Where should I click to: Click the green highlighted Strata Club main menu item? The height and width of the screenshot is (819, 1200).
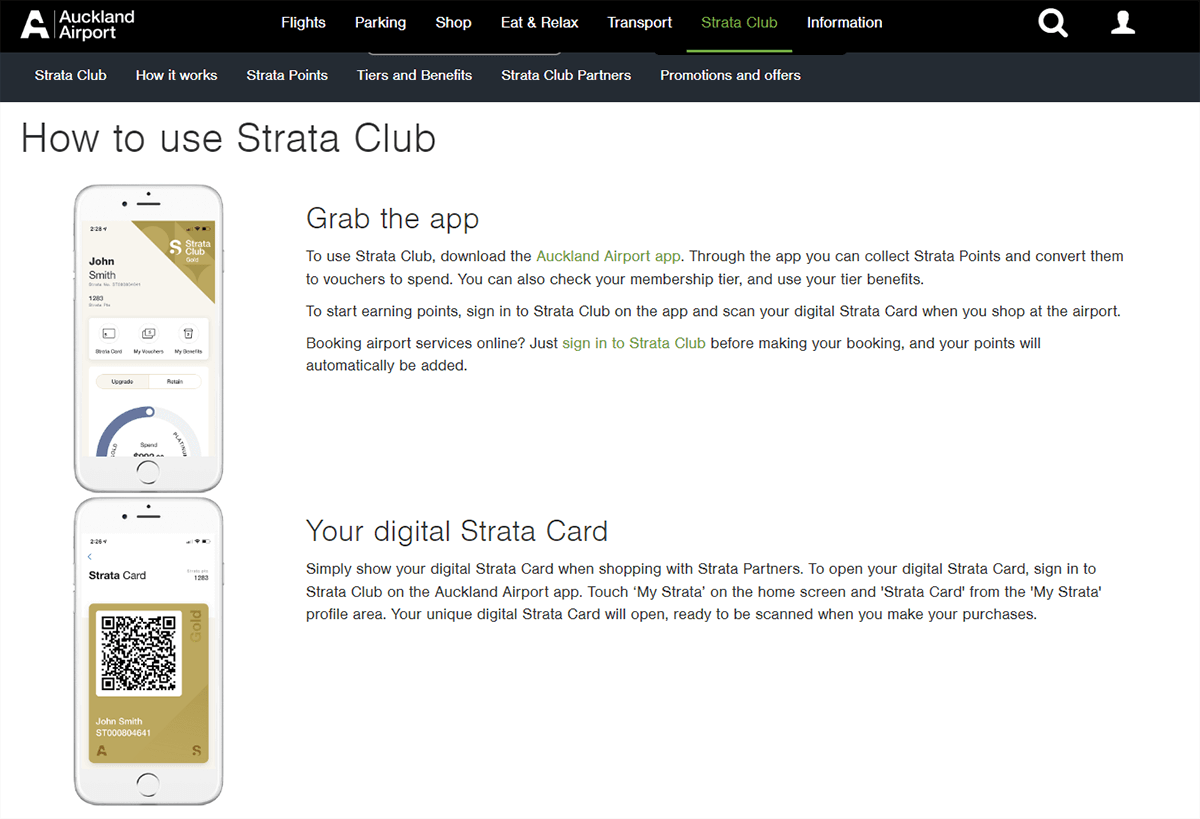tap(739, 23)
